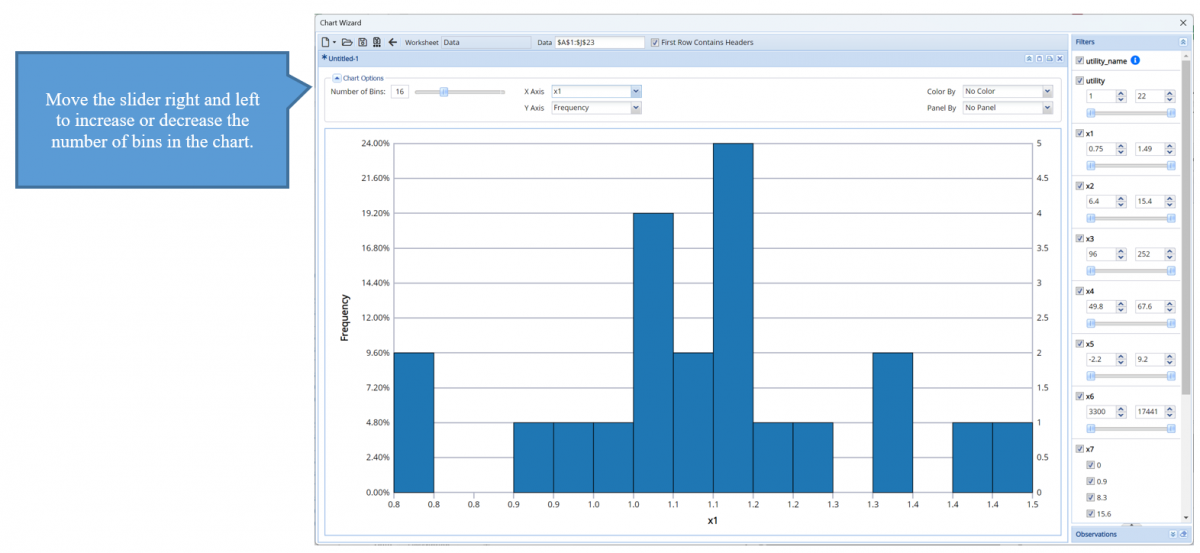Uncheck the 8.3 value under x7
This screenshot has width=1200, height=553.
(x=1092, y=497)
